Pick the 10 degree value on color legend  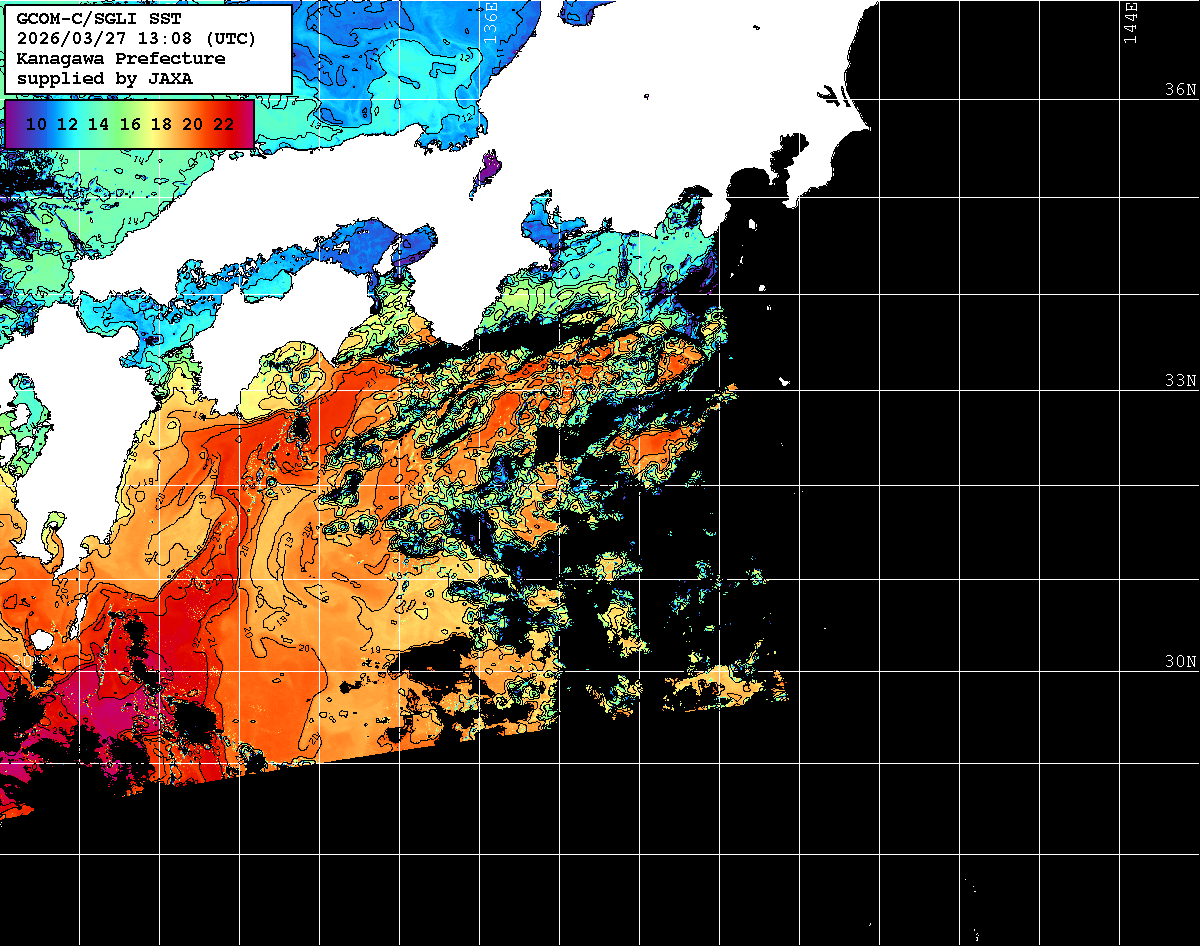[x=37, y=124]
